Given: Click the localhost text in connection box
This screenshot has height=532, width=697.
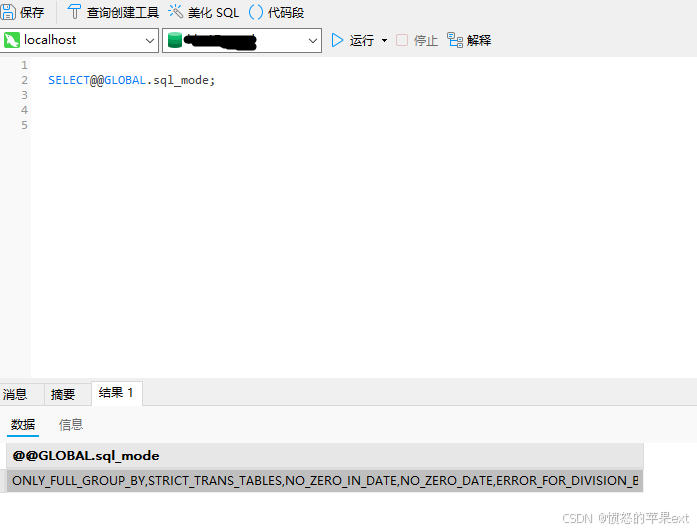Looking at the screenshot, I should pyautogui.click(x=50, y=40).
